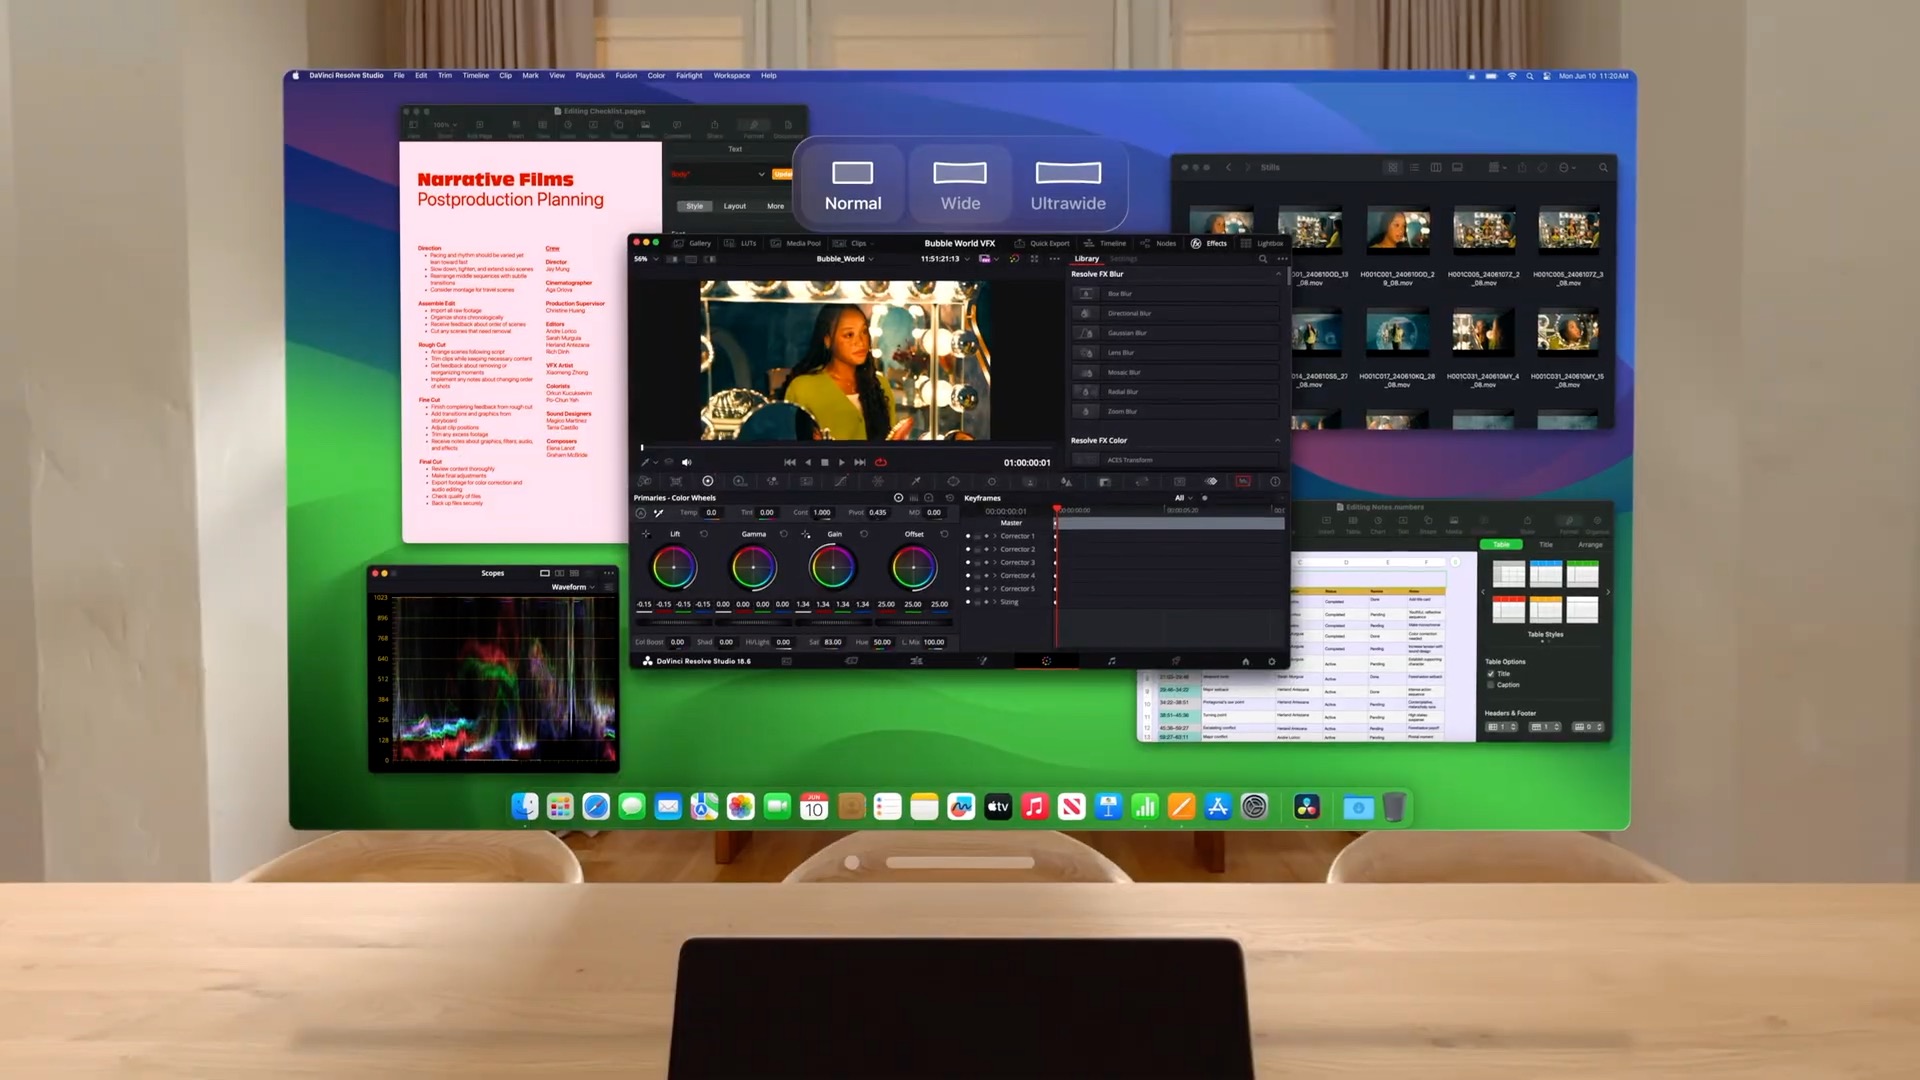The height and width of the screenshot is (1080, 1920).
Task: Mute viewer audio with speaker icon
Action: pos(686,462)
